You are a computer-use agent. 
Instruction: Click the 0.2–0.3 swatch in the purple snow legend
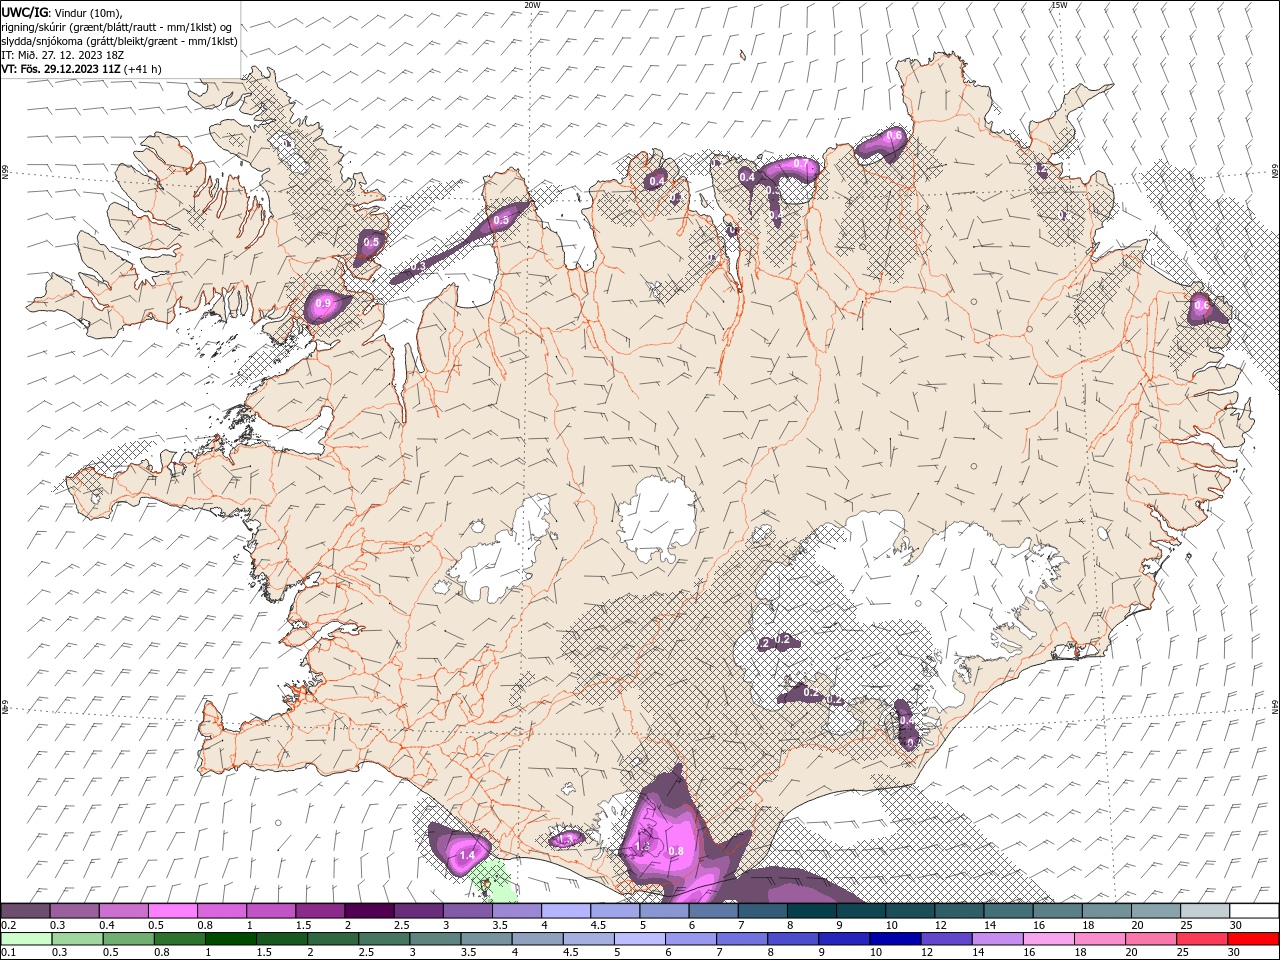coord(26,911)
